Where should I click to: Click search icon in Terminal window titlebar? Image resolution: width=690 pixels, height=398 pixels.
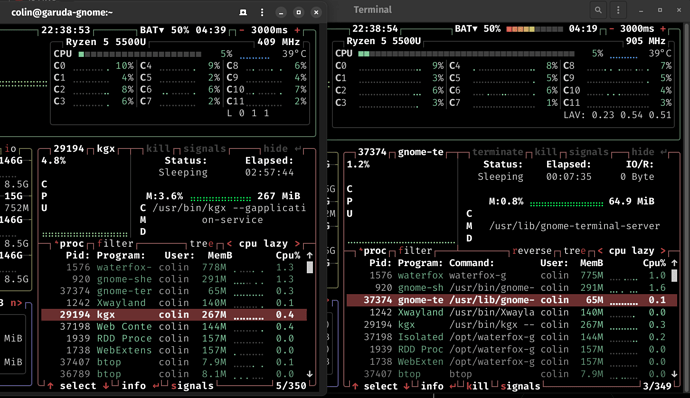click(598, 10)
